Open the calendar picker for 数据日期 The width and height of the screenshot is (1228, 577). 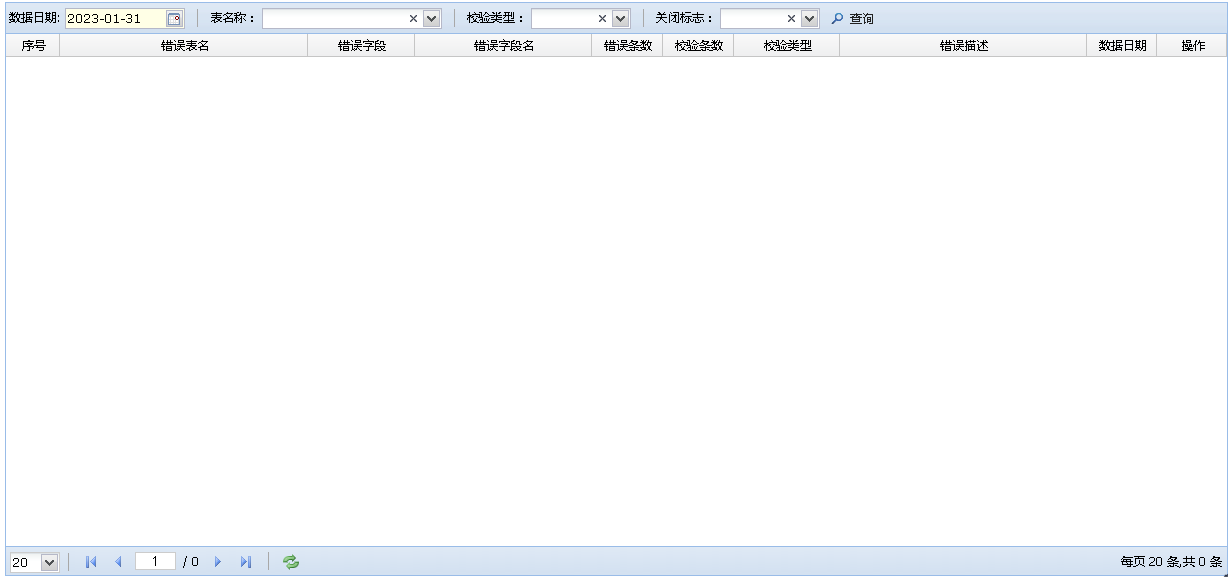(x=174, y=18)
